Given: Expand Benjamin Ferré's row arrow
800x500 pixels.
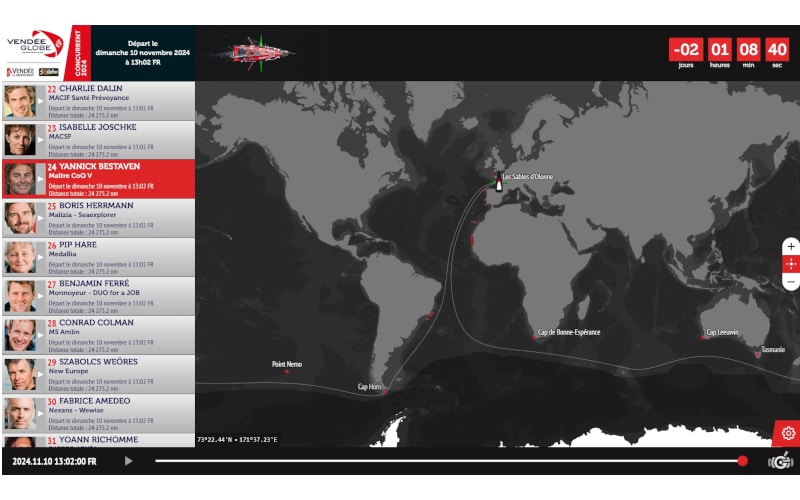Looking at the screenshot, I should click(40, 296).
